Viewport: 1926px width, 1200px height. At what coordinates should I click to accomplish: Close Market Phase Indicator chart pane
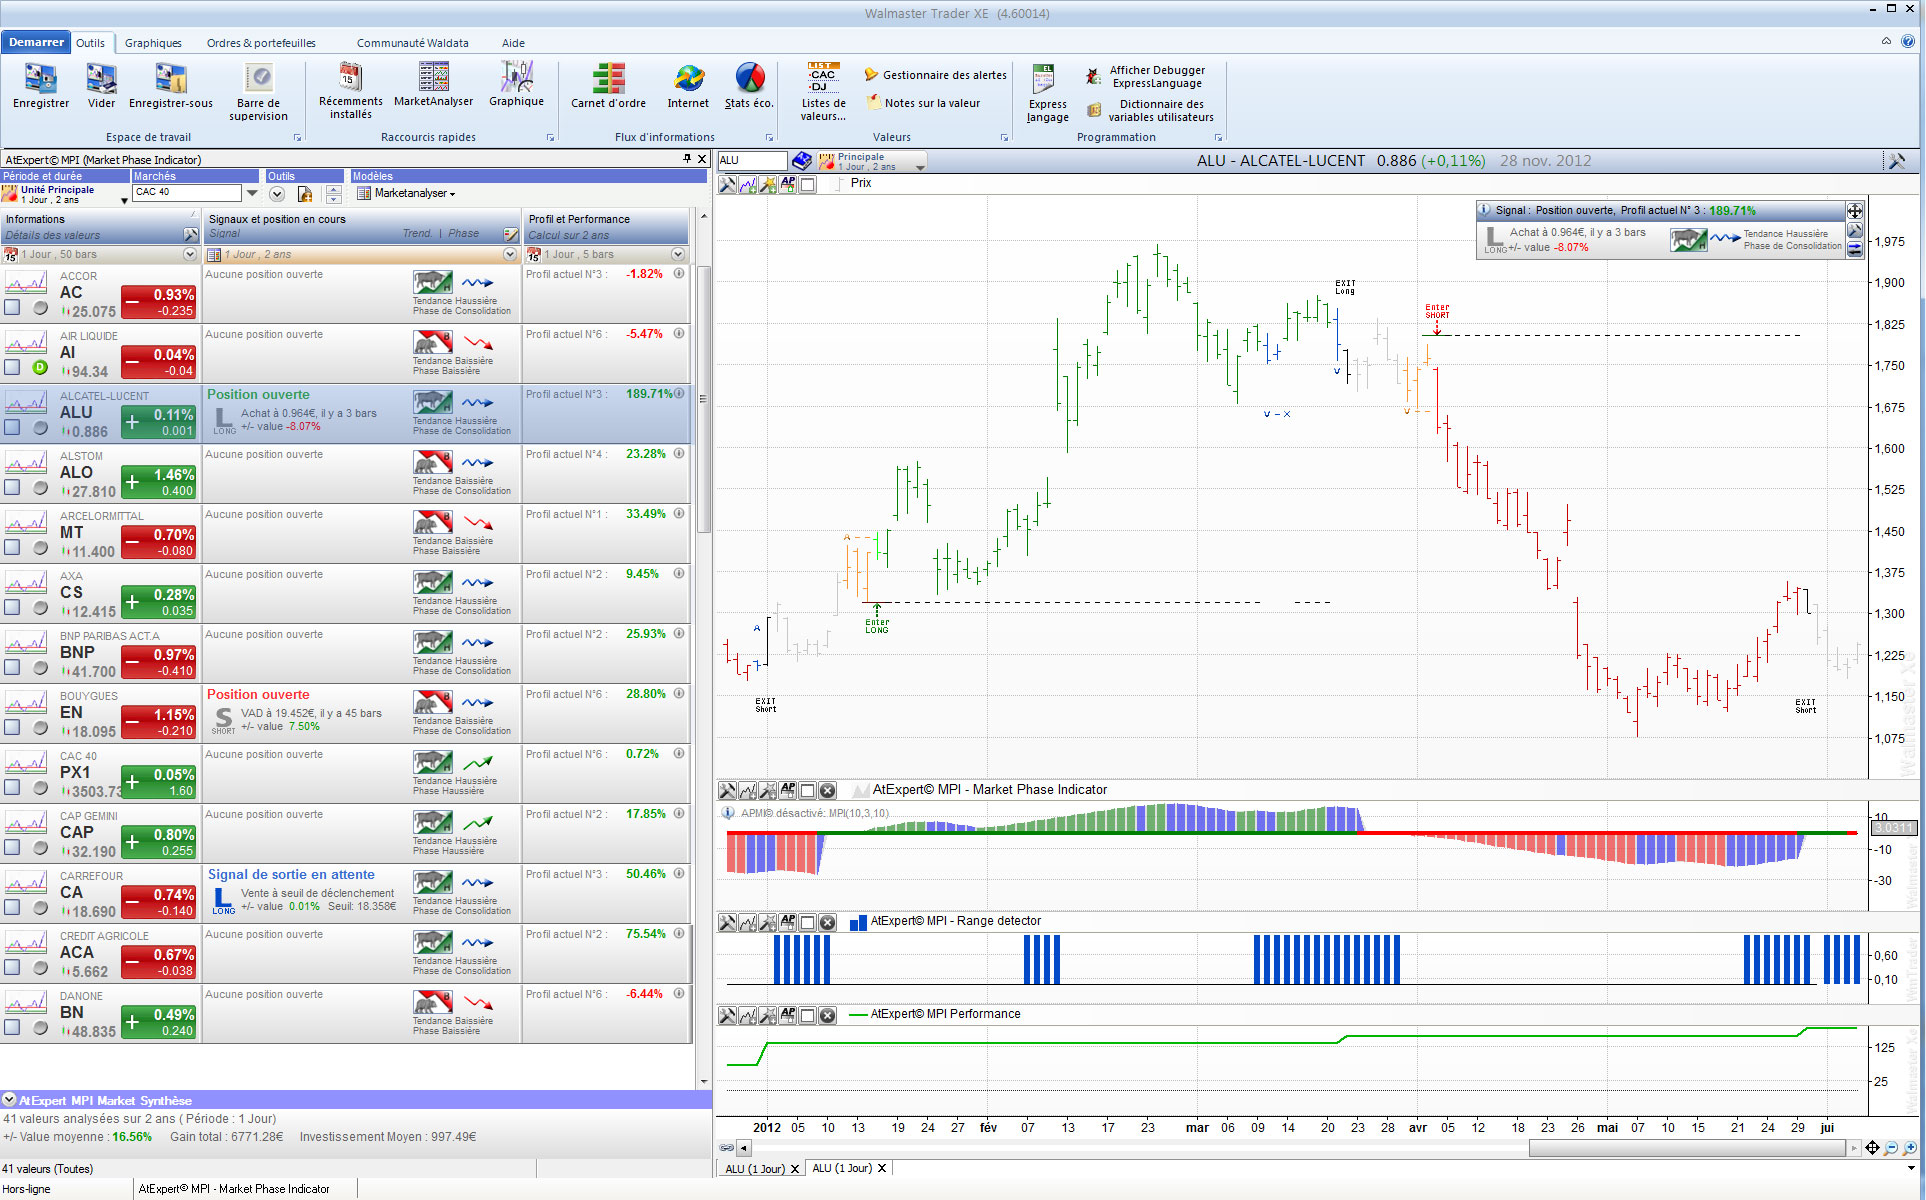(827, 790)
